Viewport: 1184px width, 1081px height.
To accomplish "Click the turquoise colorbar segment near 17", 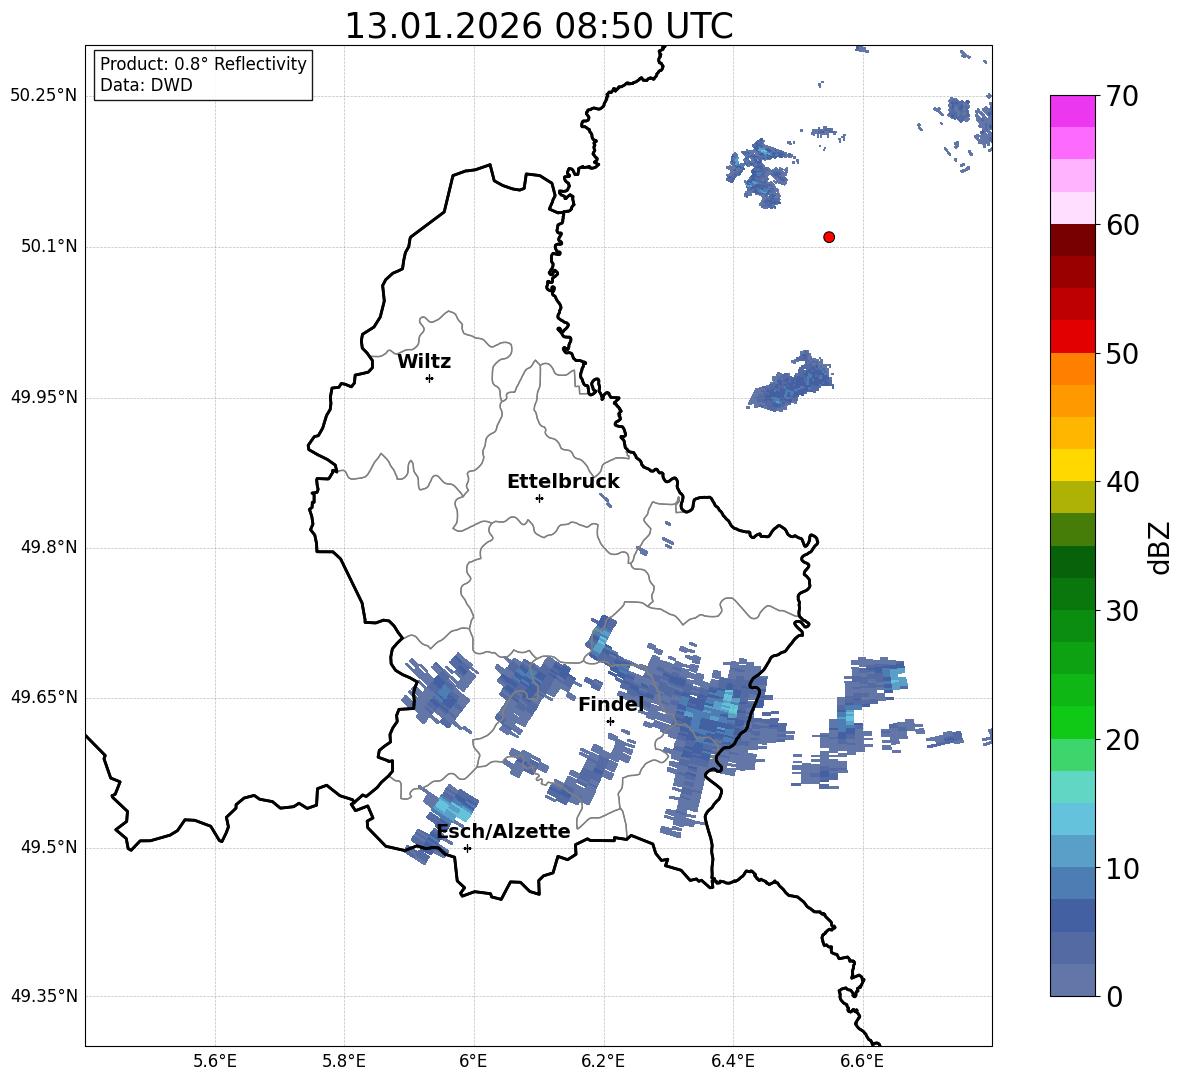I will click(1072, 787).
